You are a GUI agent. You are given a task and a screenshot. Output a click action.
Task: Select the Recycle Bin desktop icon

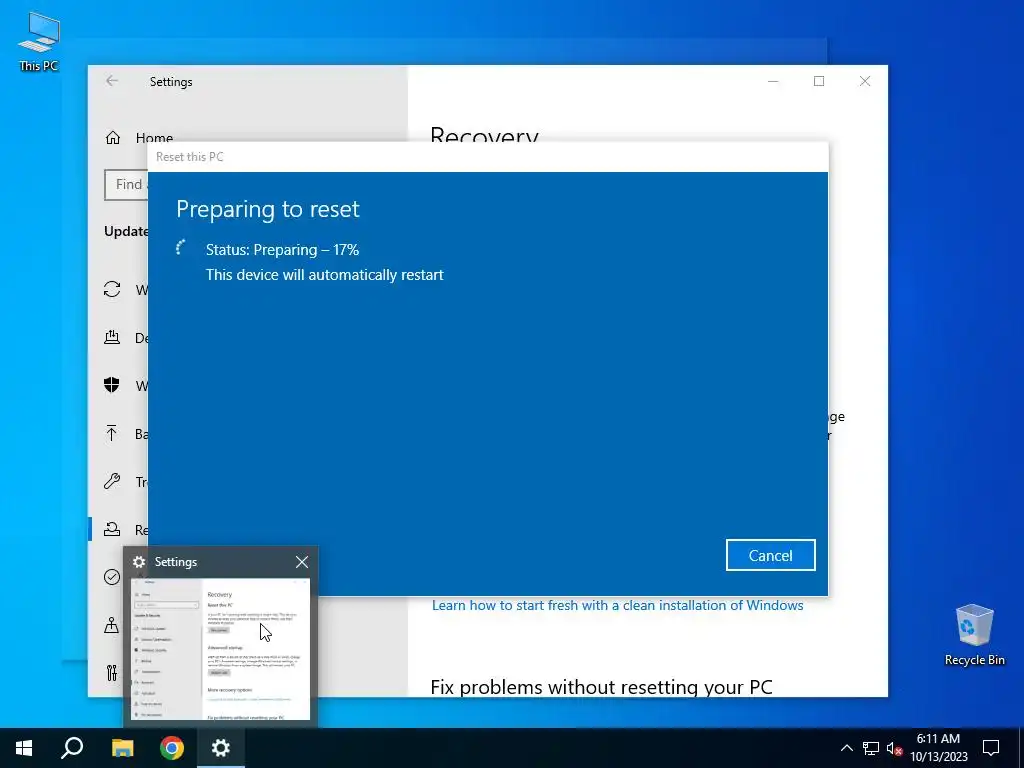pyautogui.click(x=974, y=635)
